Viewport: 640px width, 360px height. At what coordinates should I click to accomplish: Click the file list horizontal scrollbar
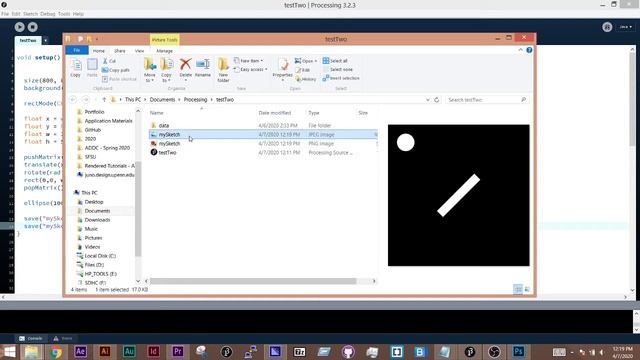pyautogui.click(x=253, y=281)
